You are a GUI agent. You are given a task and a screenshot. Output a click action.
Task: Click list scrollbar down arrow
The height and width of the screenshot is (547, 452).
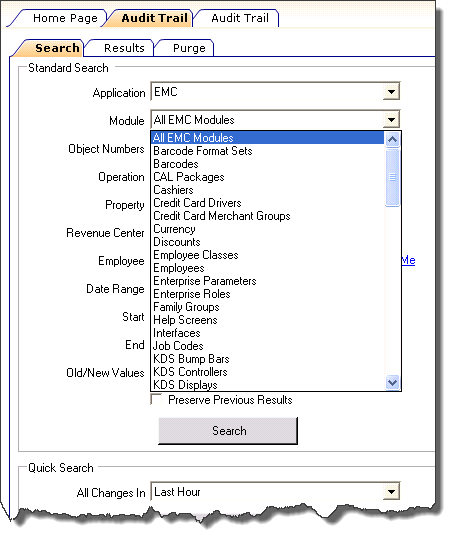(392, 382)
